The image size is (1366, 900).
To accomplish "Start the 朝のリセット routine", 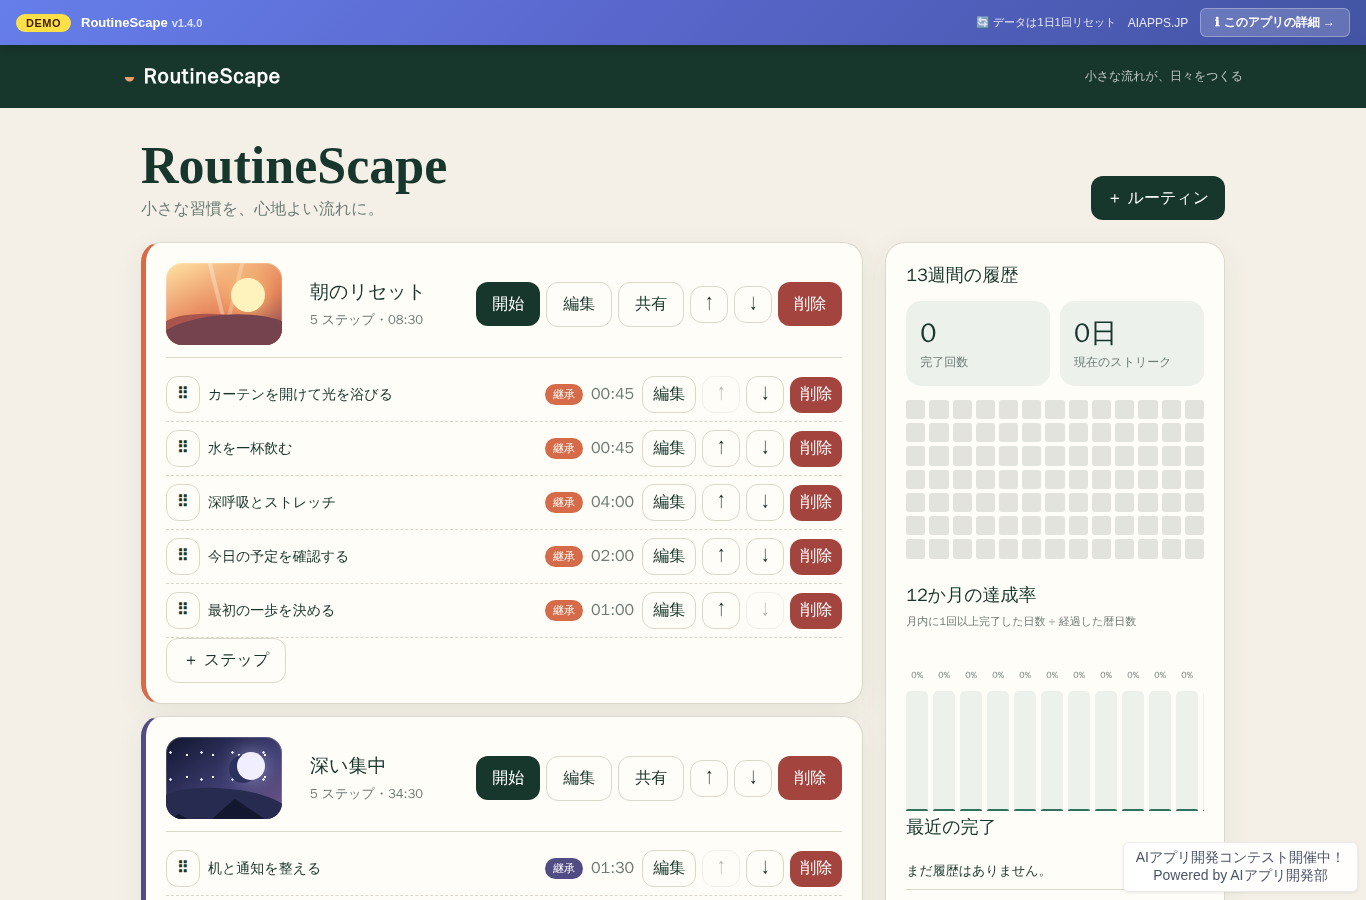I will (x=508, y=304).
